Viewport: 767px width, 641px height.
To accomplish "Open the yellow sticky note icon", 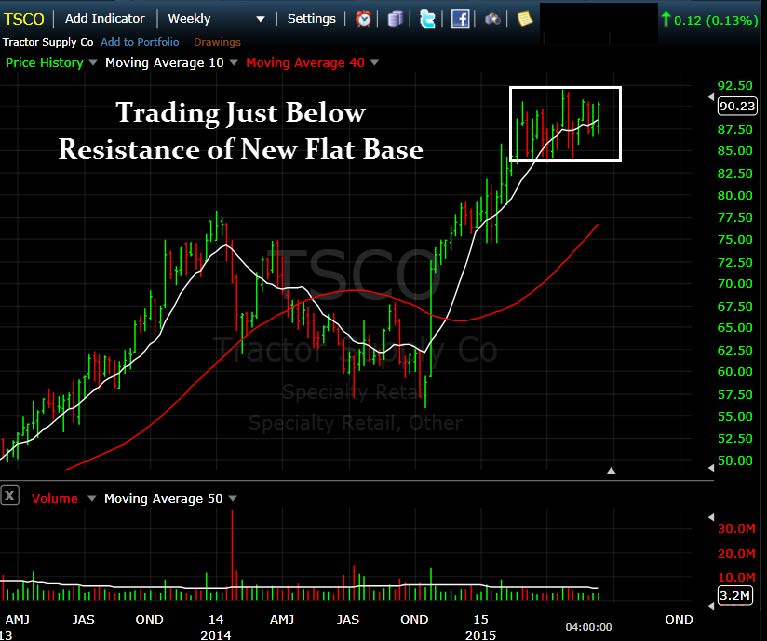I will [524, 19].
